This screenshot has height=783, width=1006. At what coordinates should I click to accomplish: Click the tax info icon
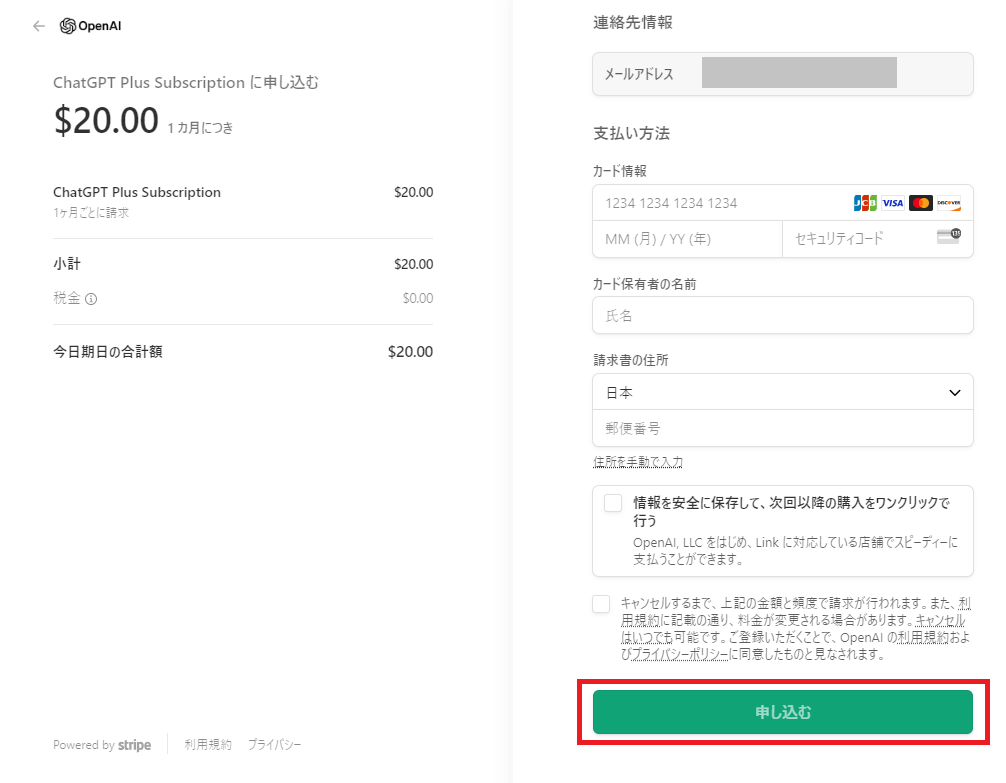pos(91,298)
